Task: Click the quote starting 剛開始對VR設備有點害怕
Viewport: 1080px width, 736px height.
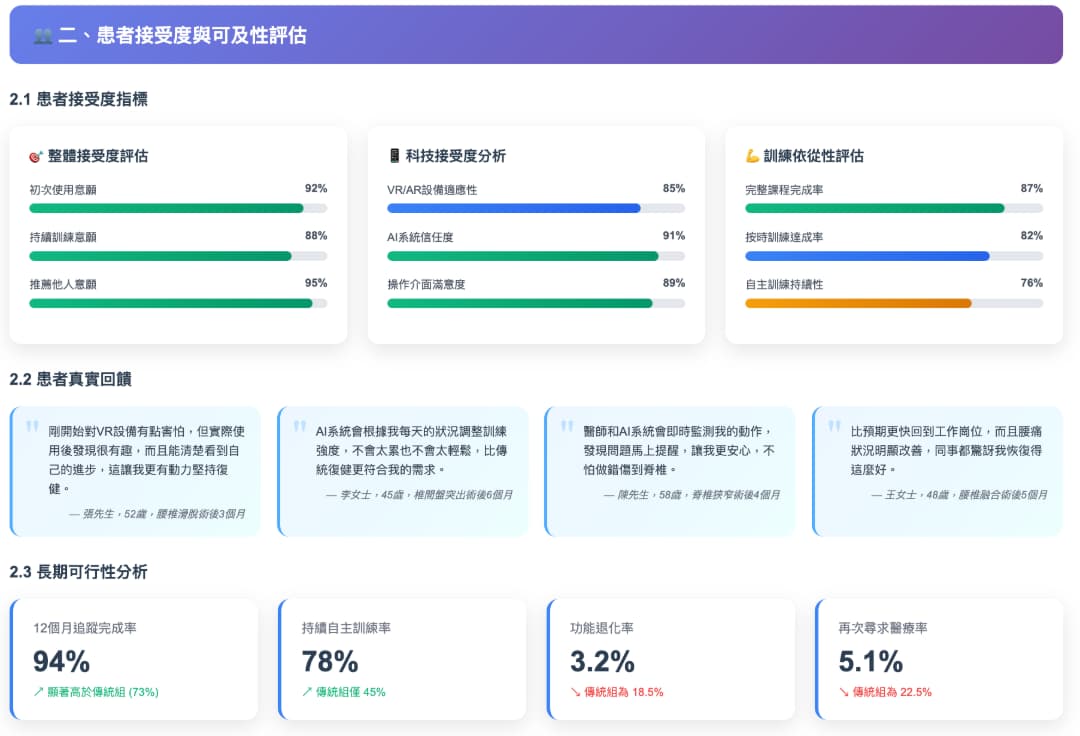Action: point(147,460)
